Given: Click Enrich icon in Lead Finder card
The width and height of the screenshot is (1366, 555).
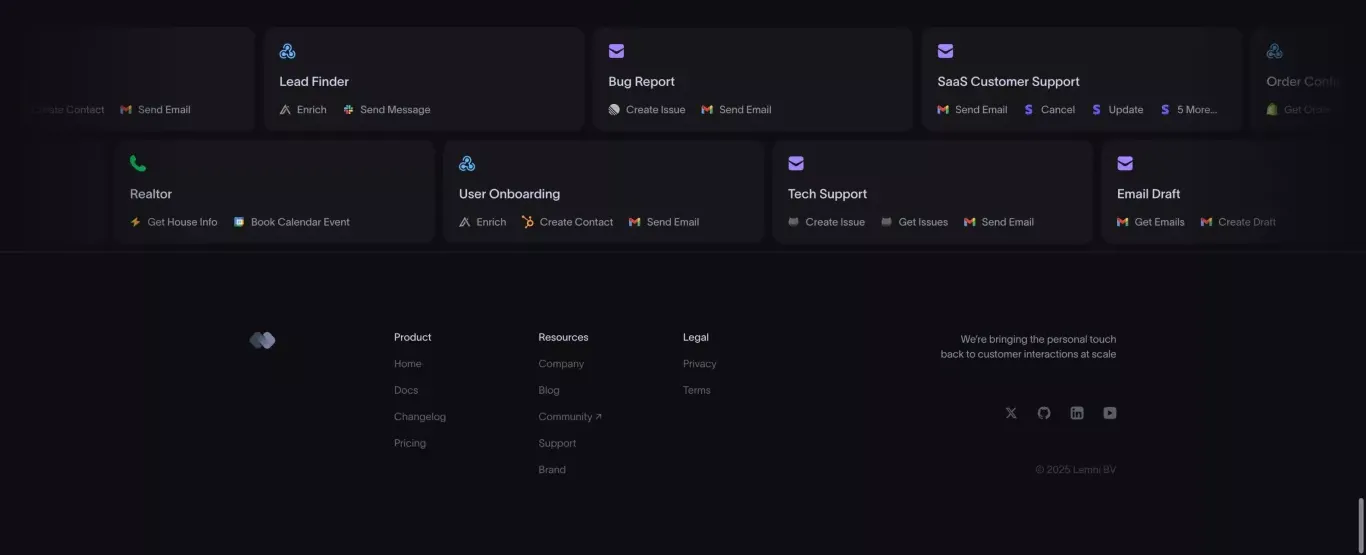Looking at the screenshot, I should 285,110.
